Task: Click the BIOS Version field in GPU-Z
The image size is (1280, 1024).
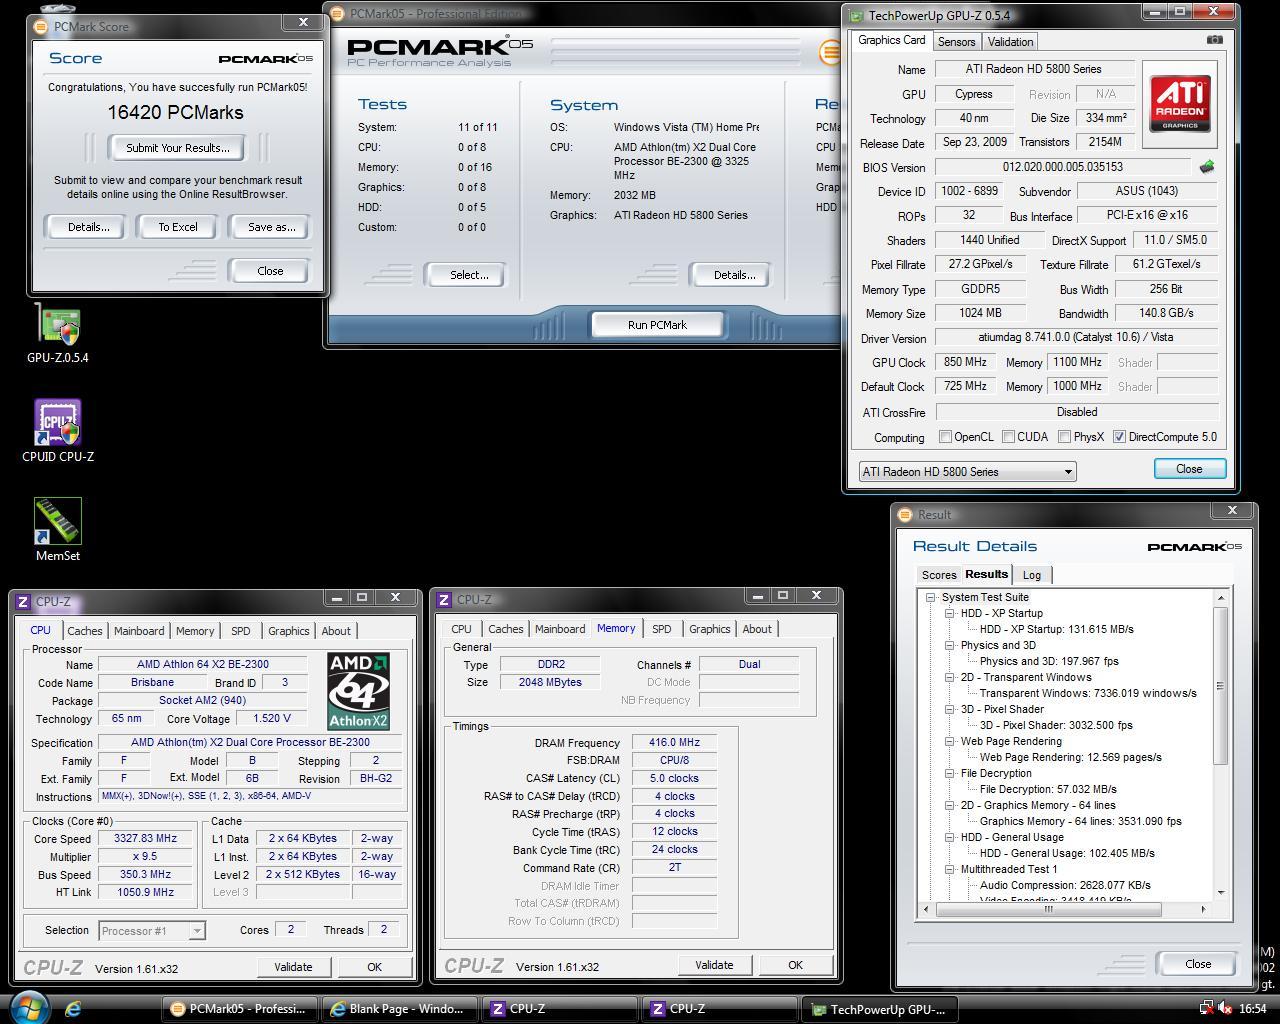Action: tap(1062, 167)
